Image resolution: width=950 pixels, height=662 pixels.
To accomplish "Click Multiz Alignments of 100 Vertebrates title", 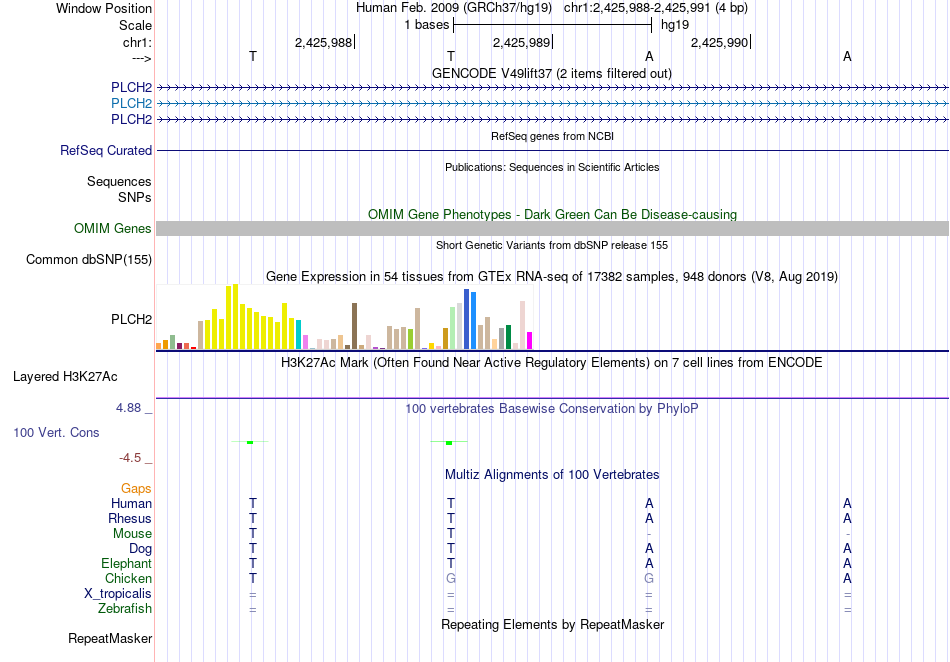I will tap(552, 475).
